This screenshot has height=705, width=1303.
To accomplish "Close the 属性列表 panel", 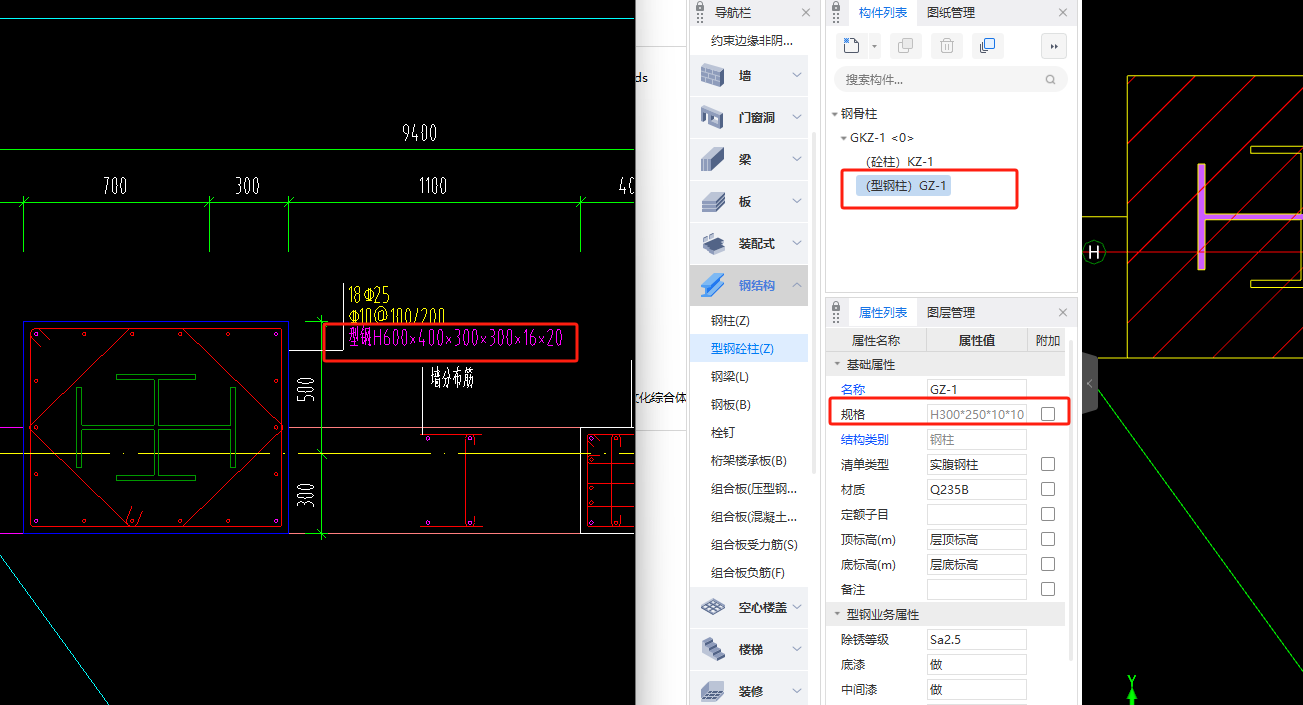I will click(x=1063, y=312).
